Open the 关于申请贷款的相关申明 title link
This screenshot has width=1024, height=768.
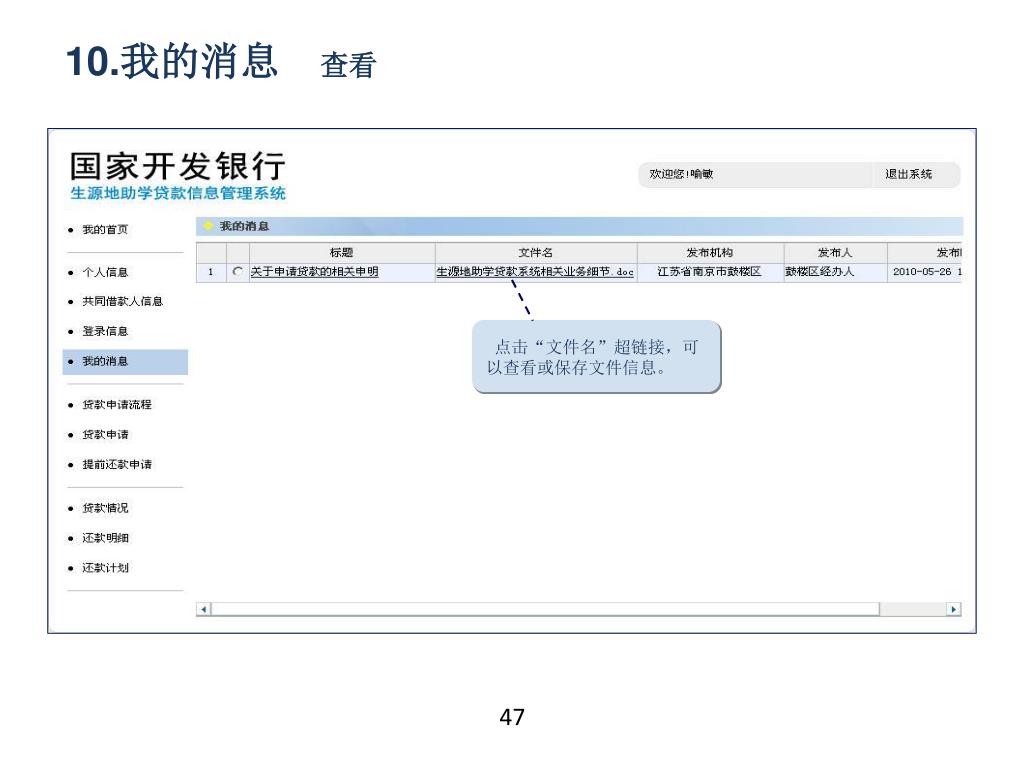314,272
